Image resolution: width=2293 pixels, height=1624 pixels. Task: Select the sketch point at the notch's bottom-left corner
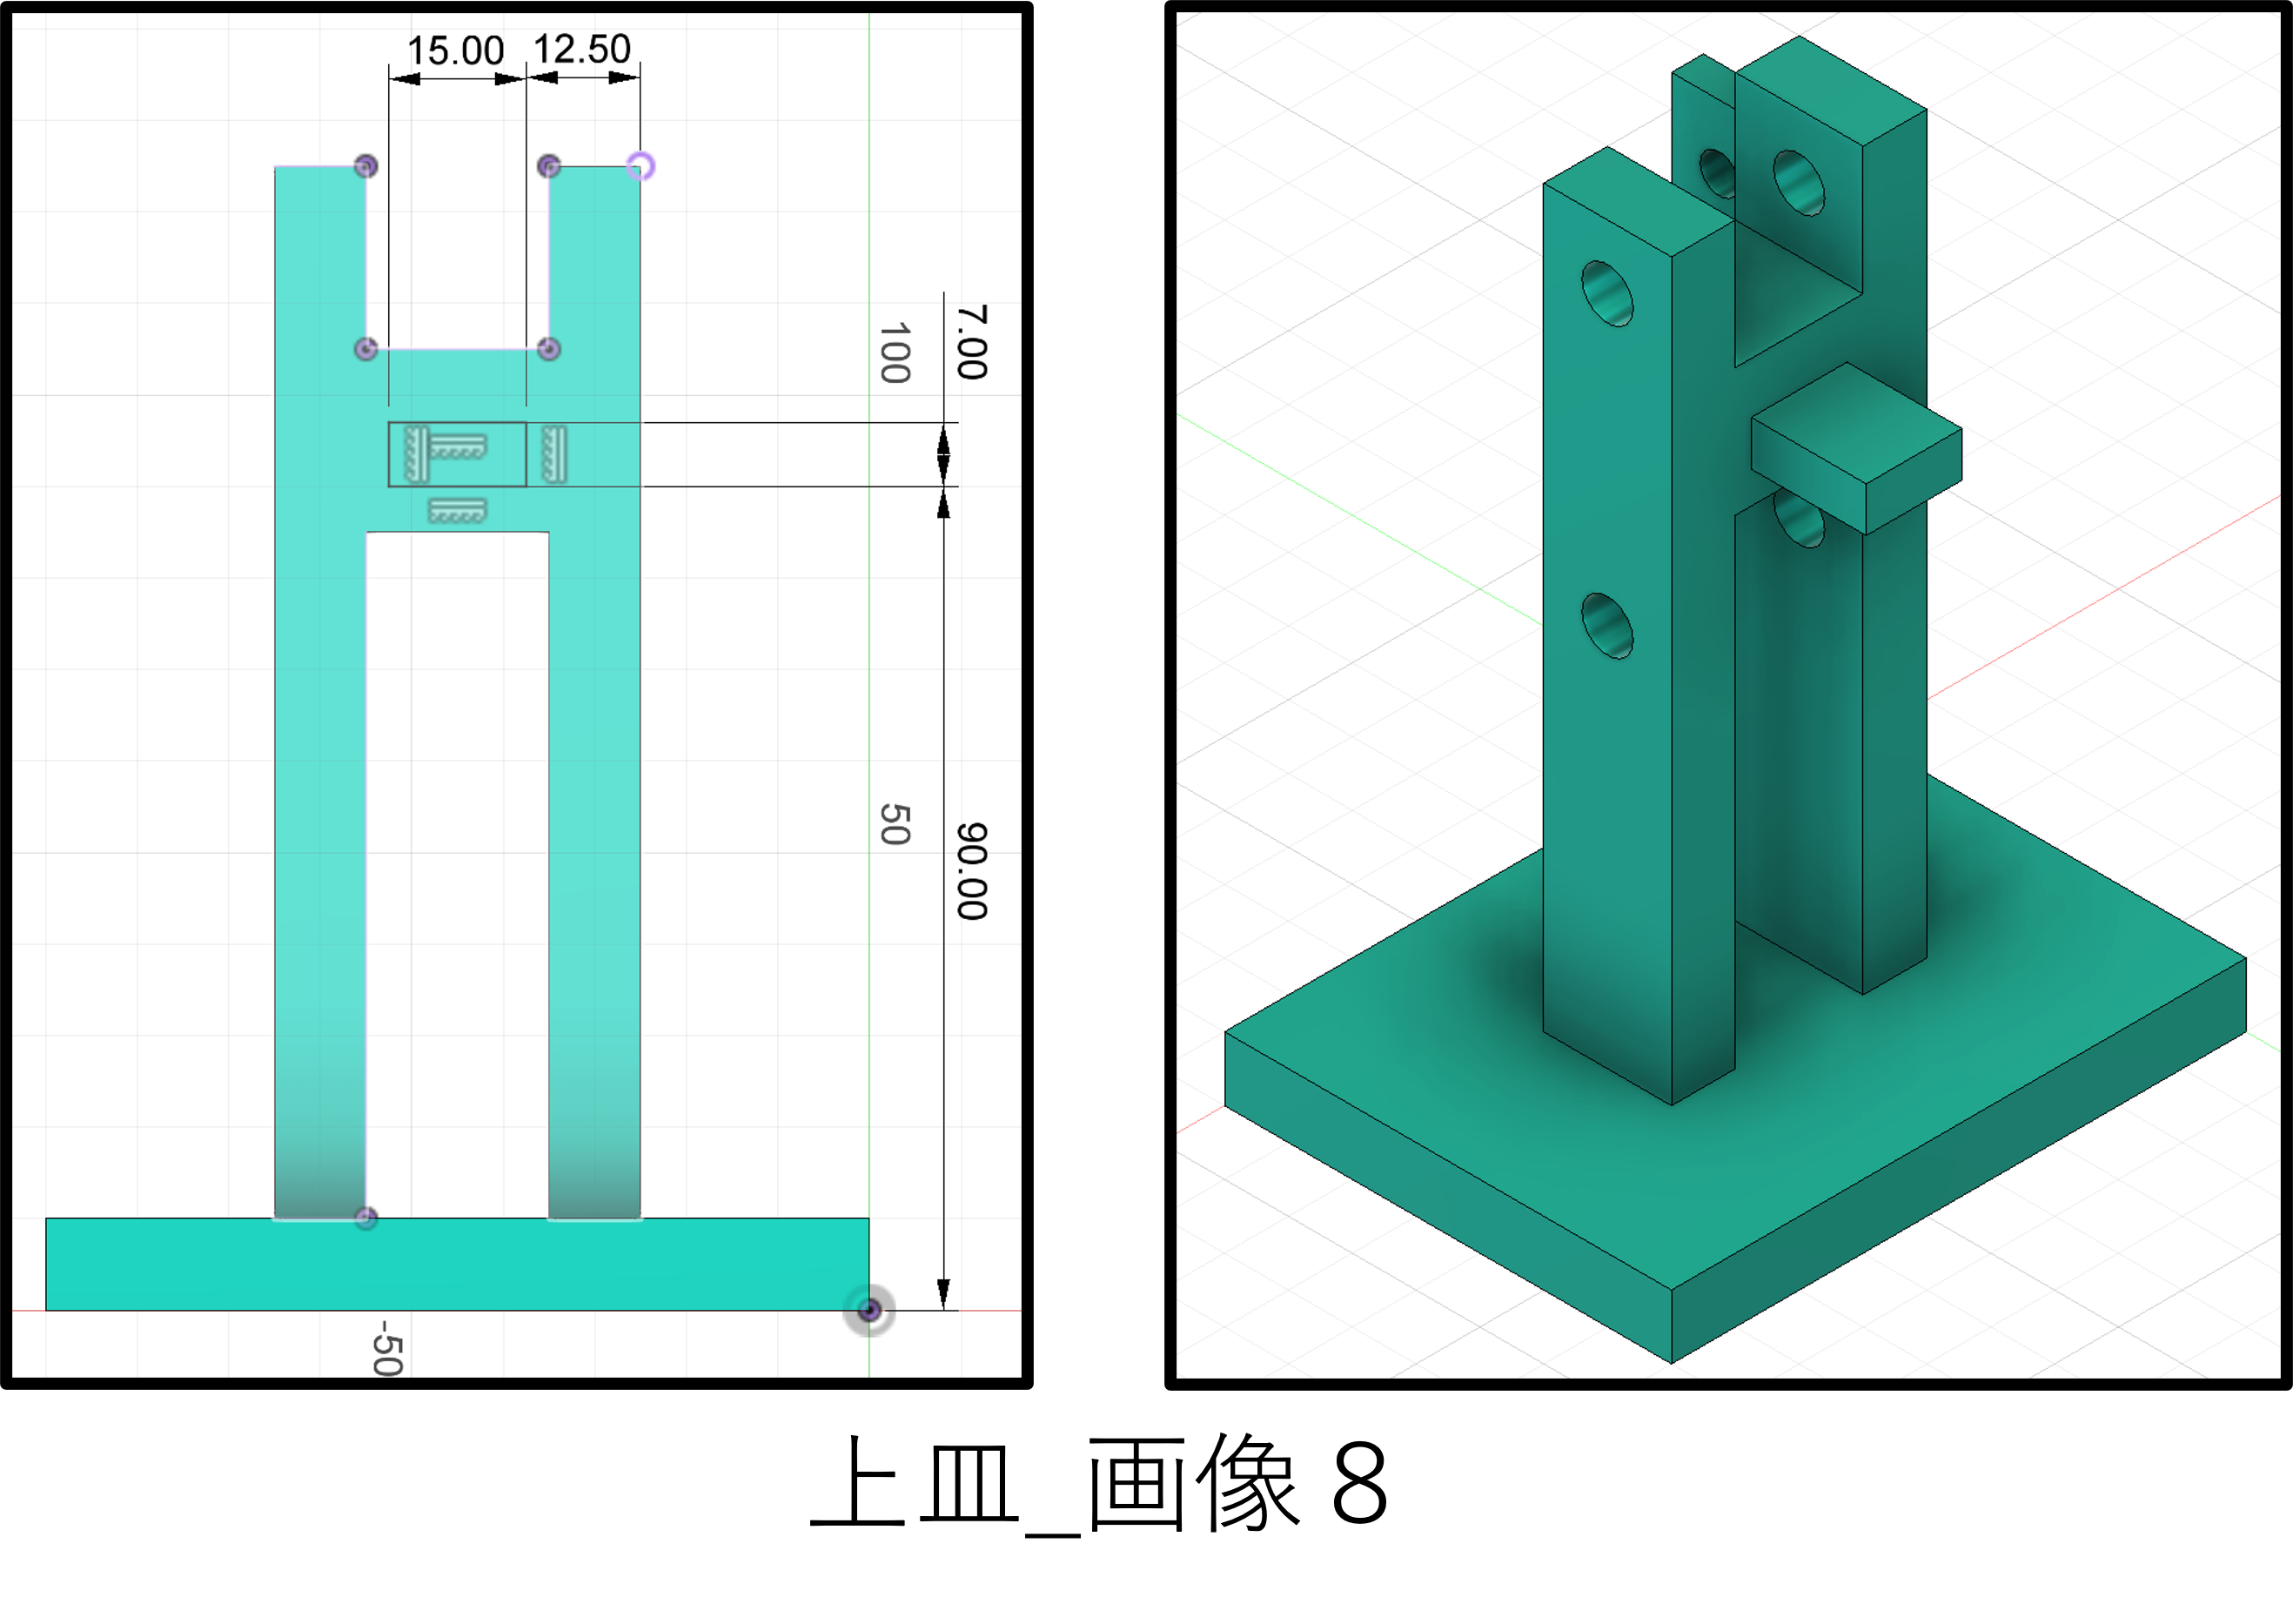click(366, 349)
